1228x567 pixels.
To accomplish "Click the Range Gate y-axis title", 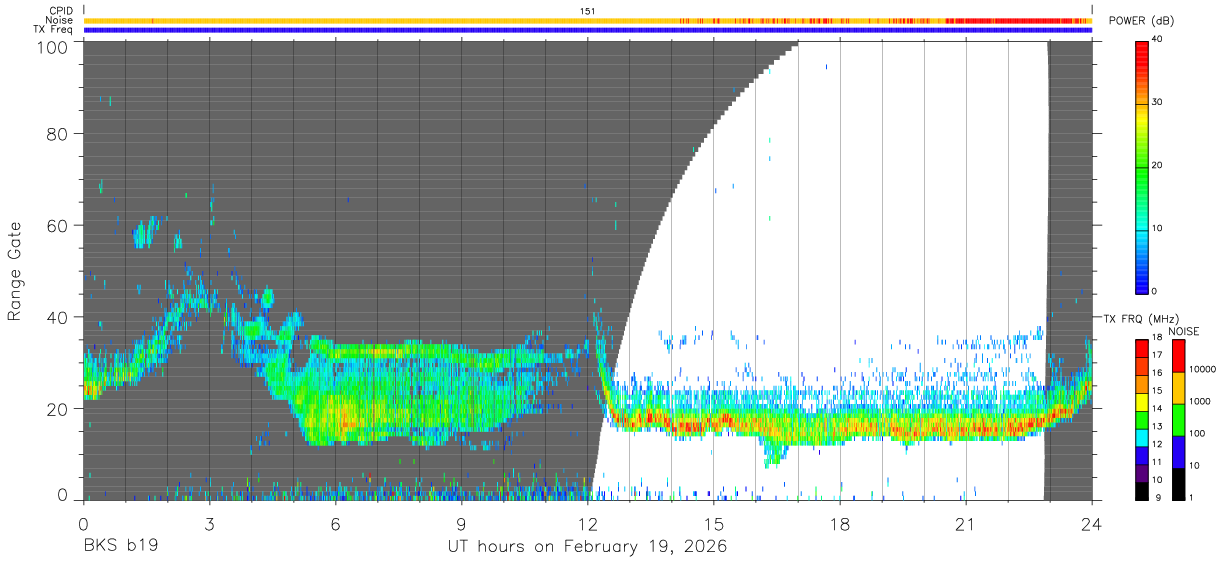I will tap(15, 272).
